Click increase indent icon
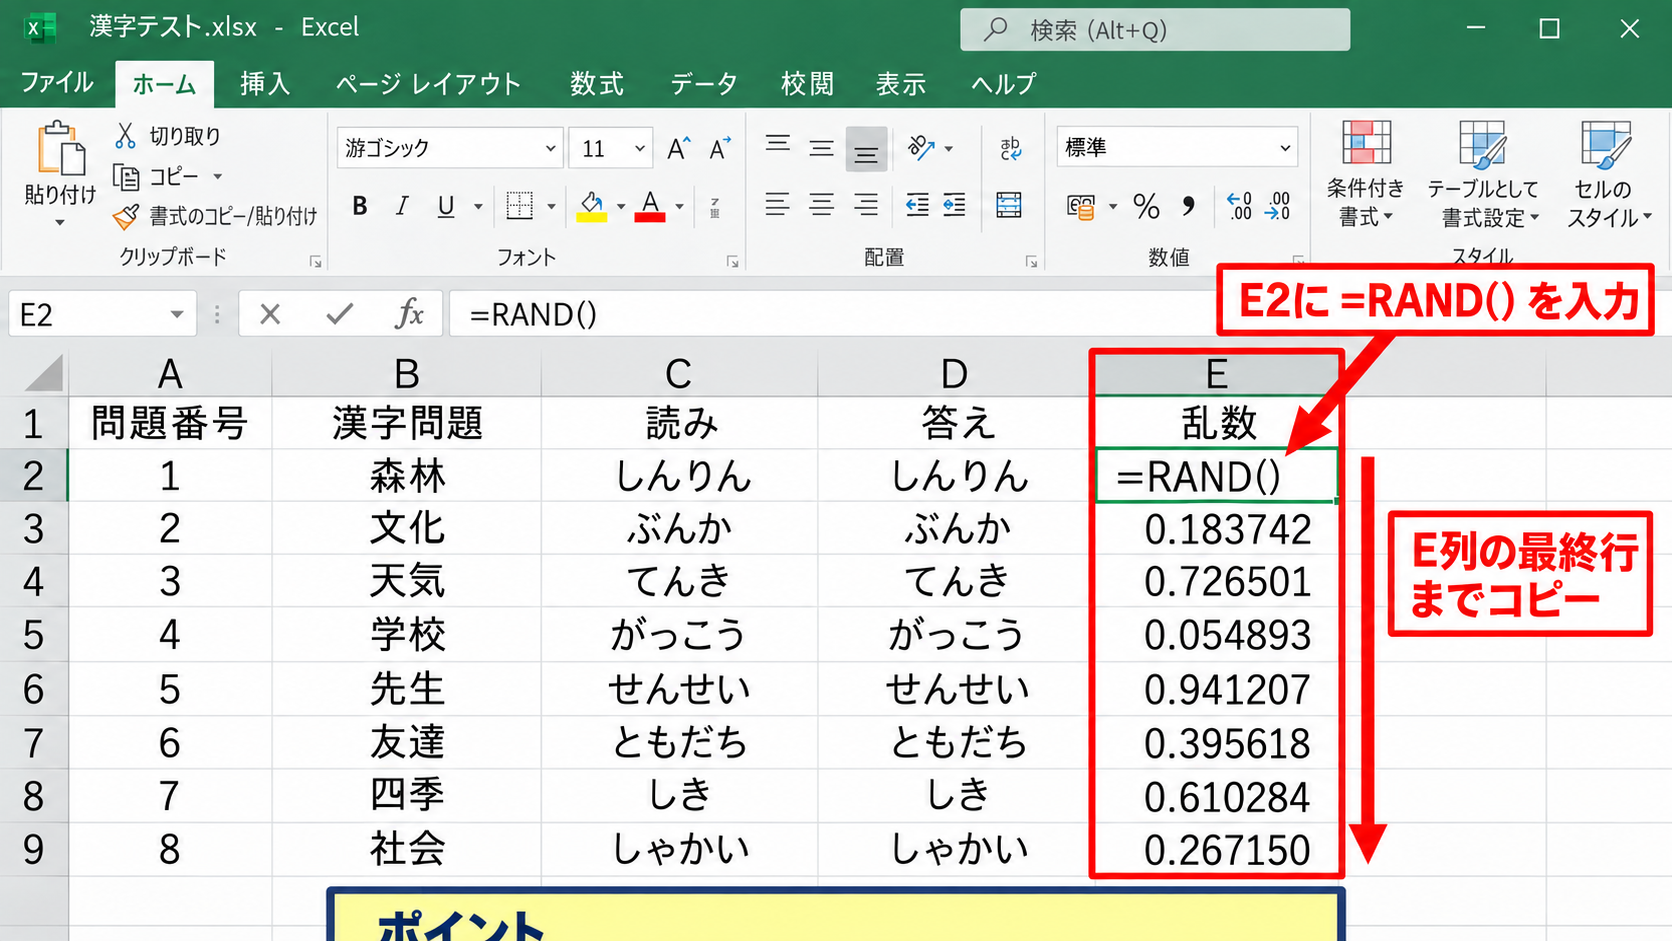Viewport: 1672px width, 941px height. click(954, 206)
